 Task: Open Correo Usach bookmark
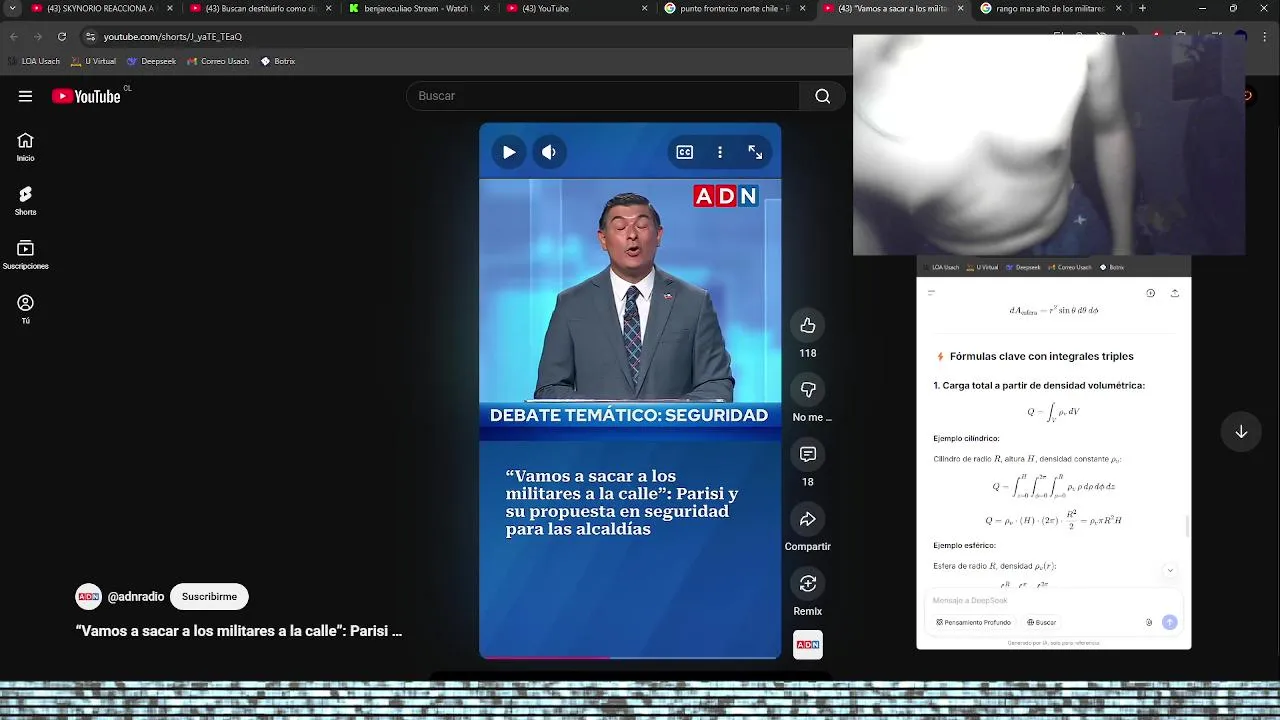tap(217, 61)
